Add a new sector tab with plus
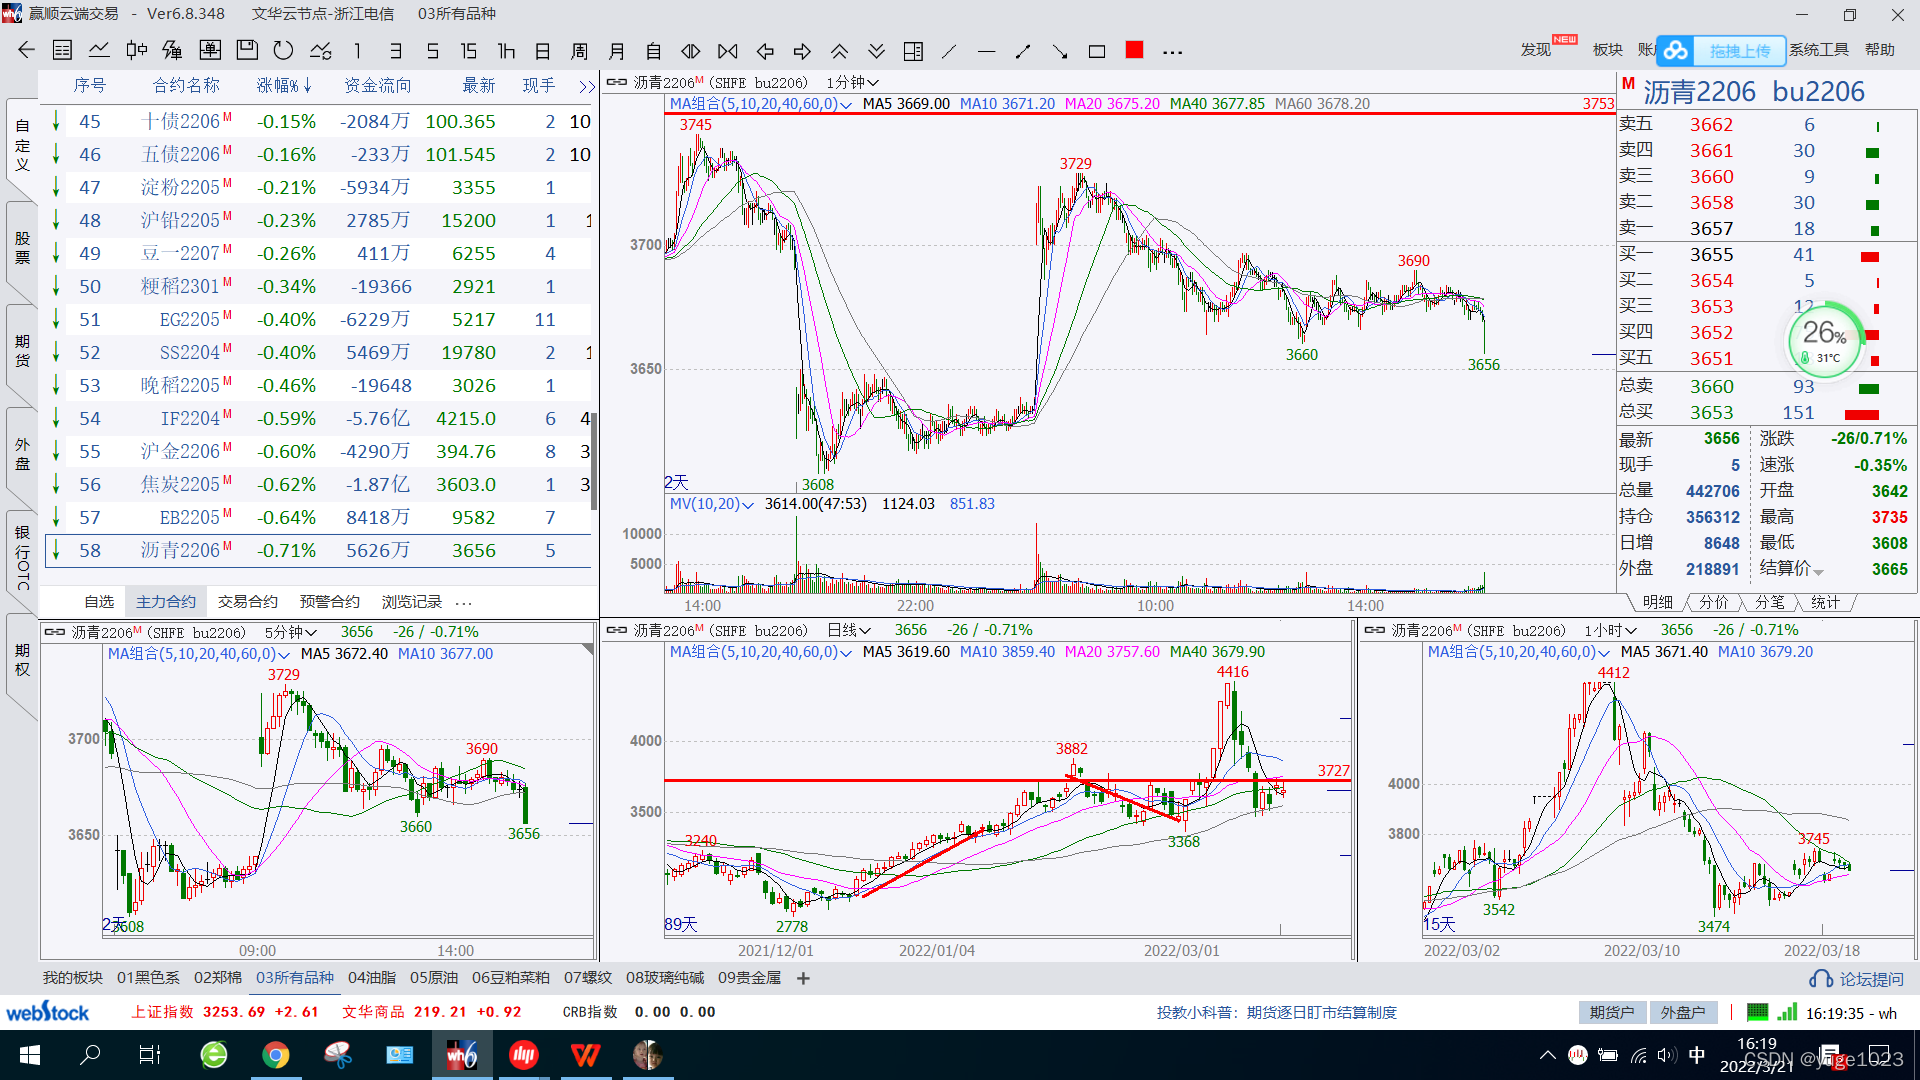 [803, 978]
